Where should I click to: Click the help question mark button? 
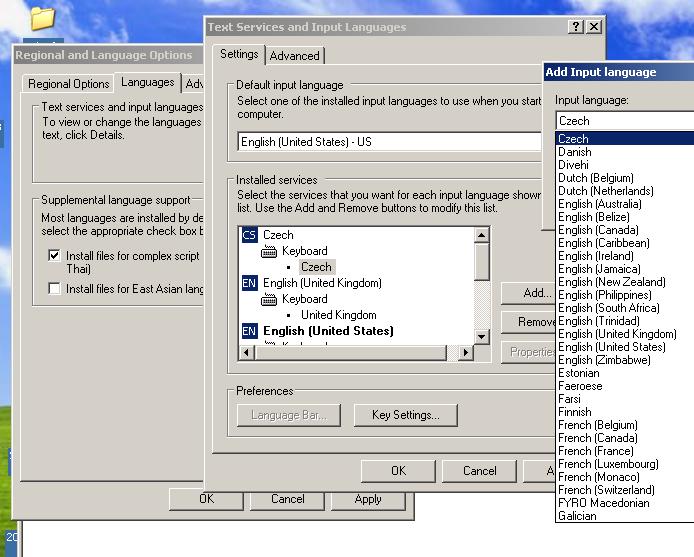(x=575, y=27)
